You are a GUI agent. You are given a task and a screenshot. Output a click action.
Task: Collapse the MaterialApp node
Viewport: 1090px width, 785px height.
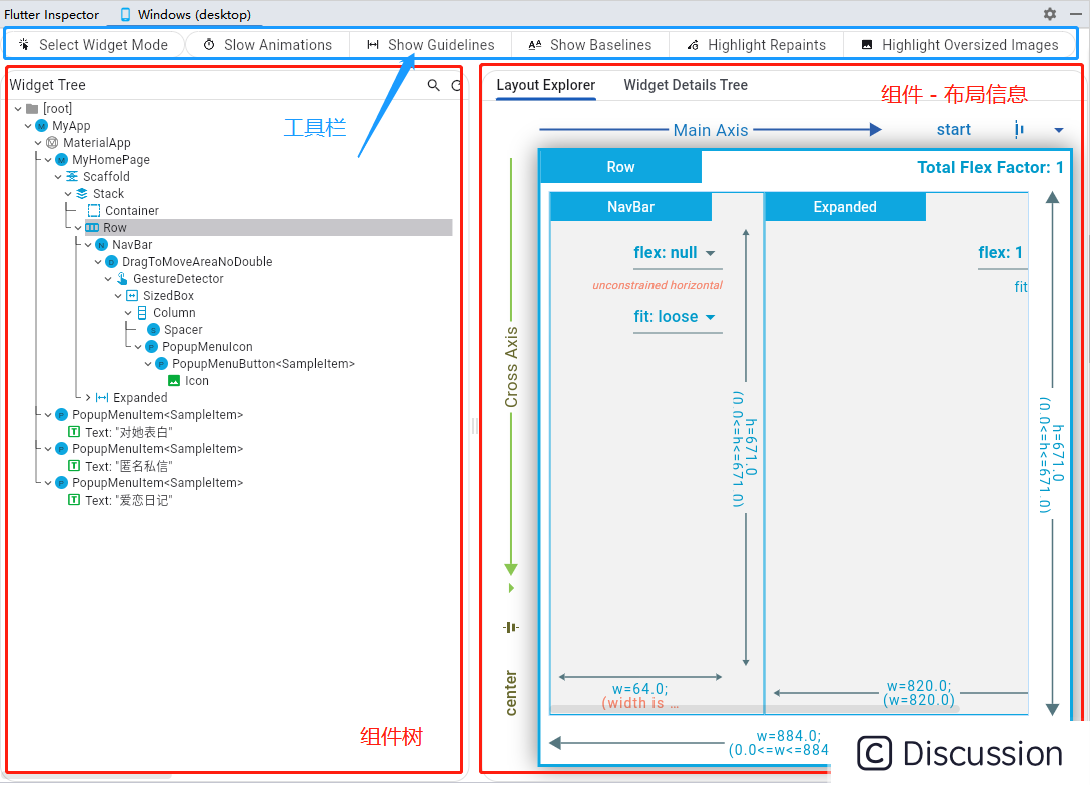coord(38,143)
